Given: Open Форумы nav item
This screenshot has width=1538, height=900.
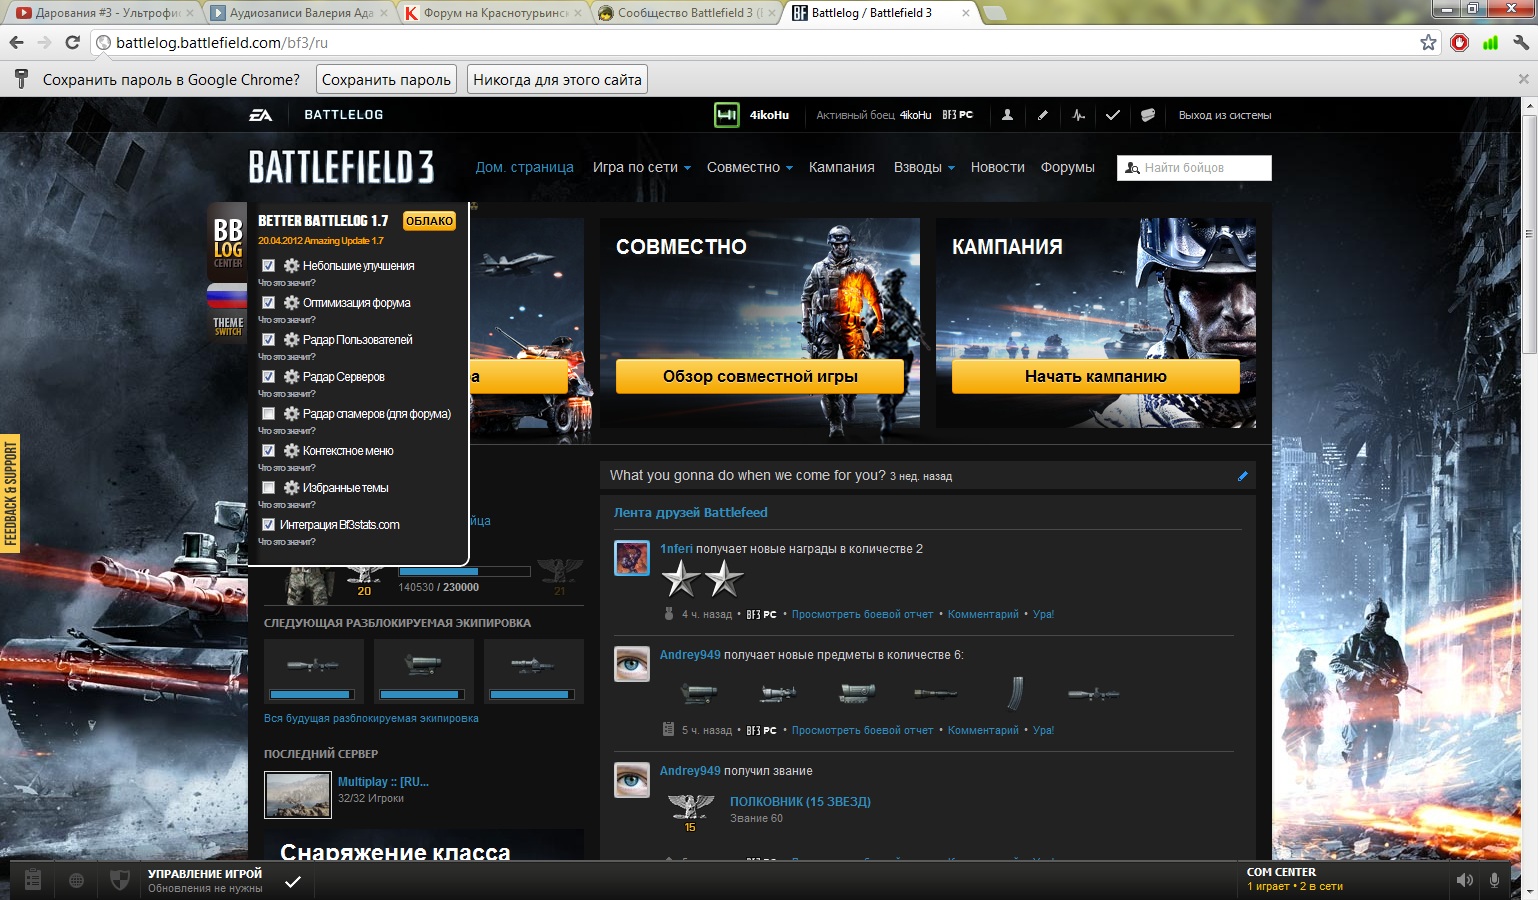Looking at the screenshot, I should 1067,167.
